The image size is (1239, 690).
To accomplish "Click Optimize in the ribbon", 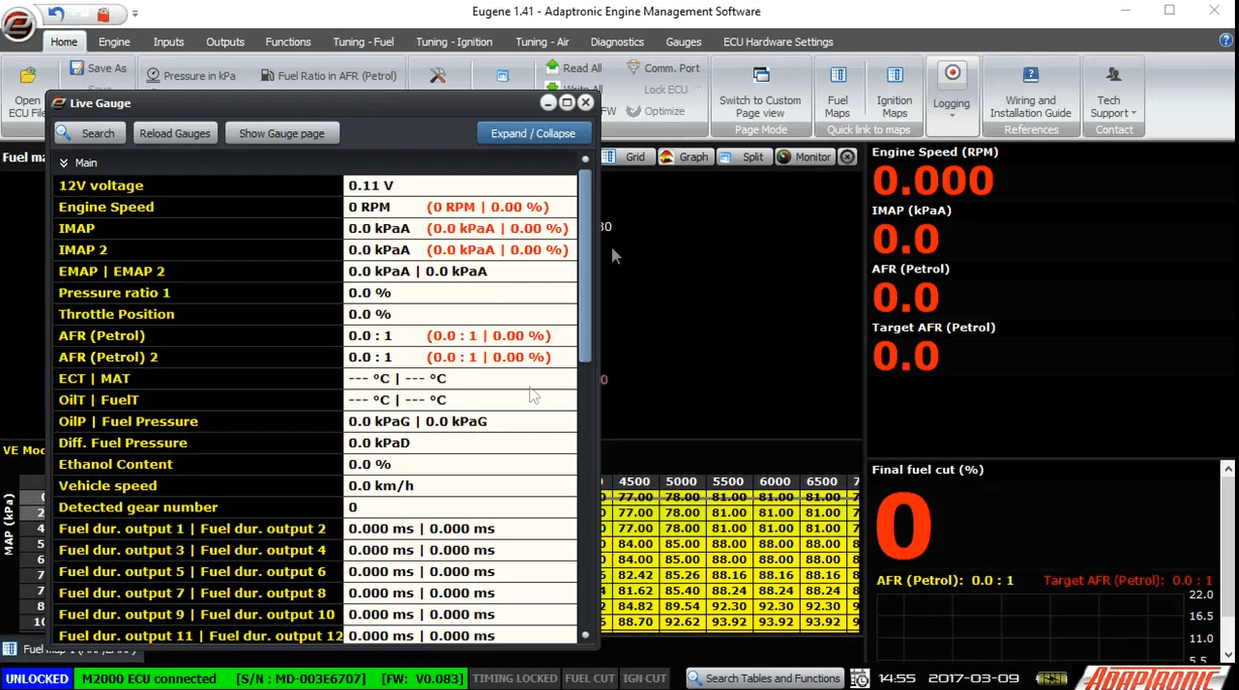I will 656,111.
